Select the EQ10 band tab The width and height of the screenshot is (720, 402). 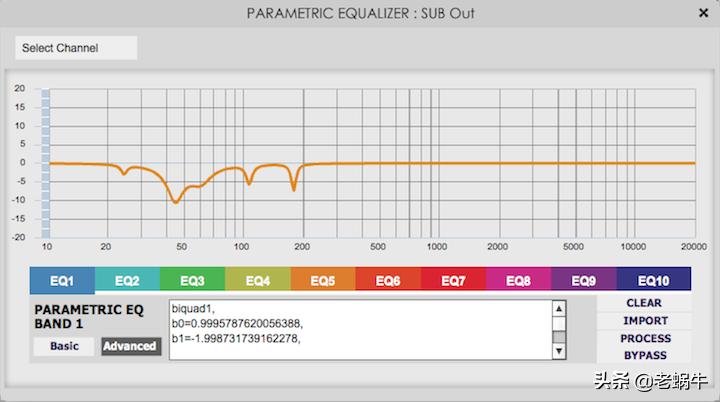pyautogui.click(x=653, y=279)
